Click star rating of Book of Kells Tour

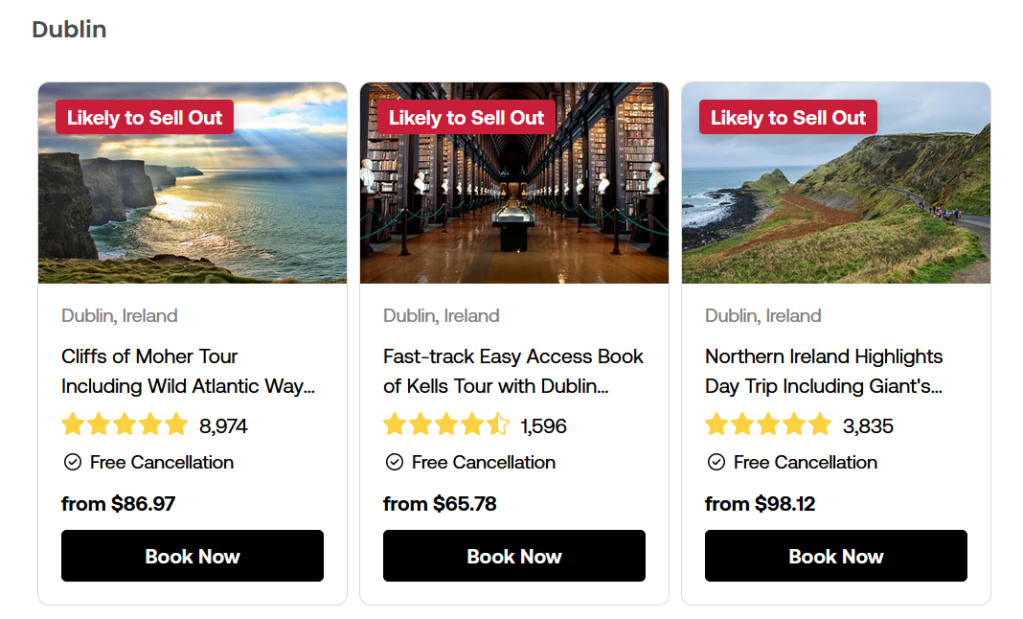point(446,425)
